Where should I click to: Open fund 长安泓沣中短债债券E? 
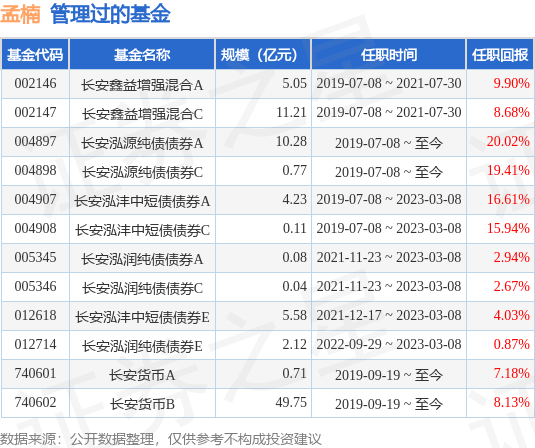click(142, 317)
